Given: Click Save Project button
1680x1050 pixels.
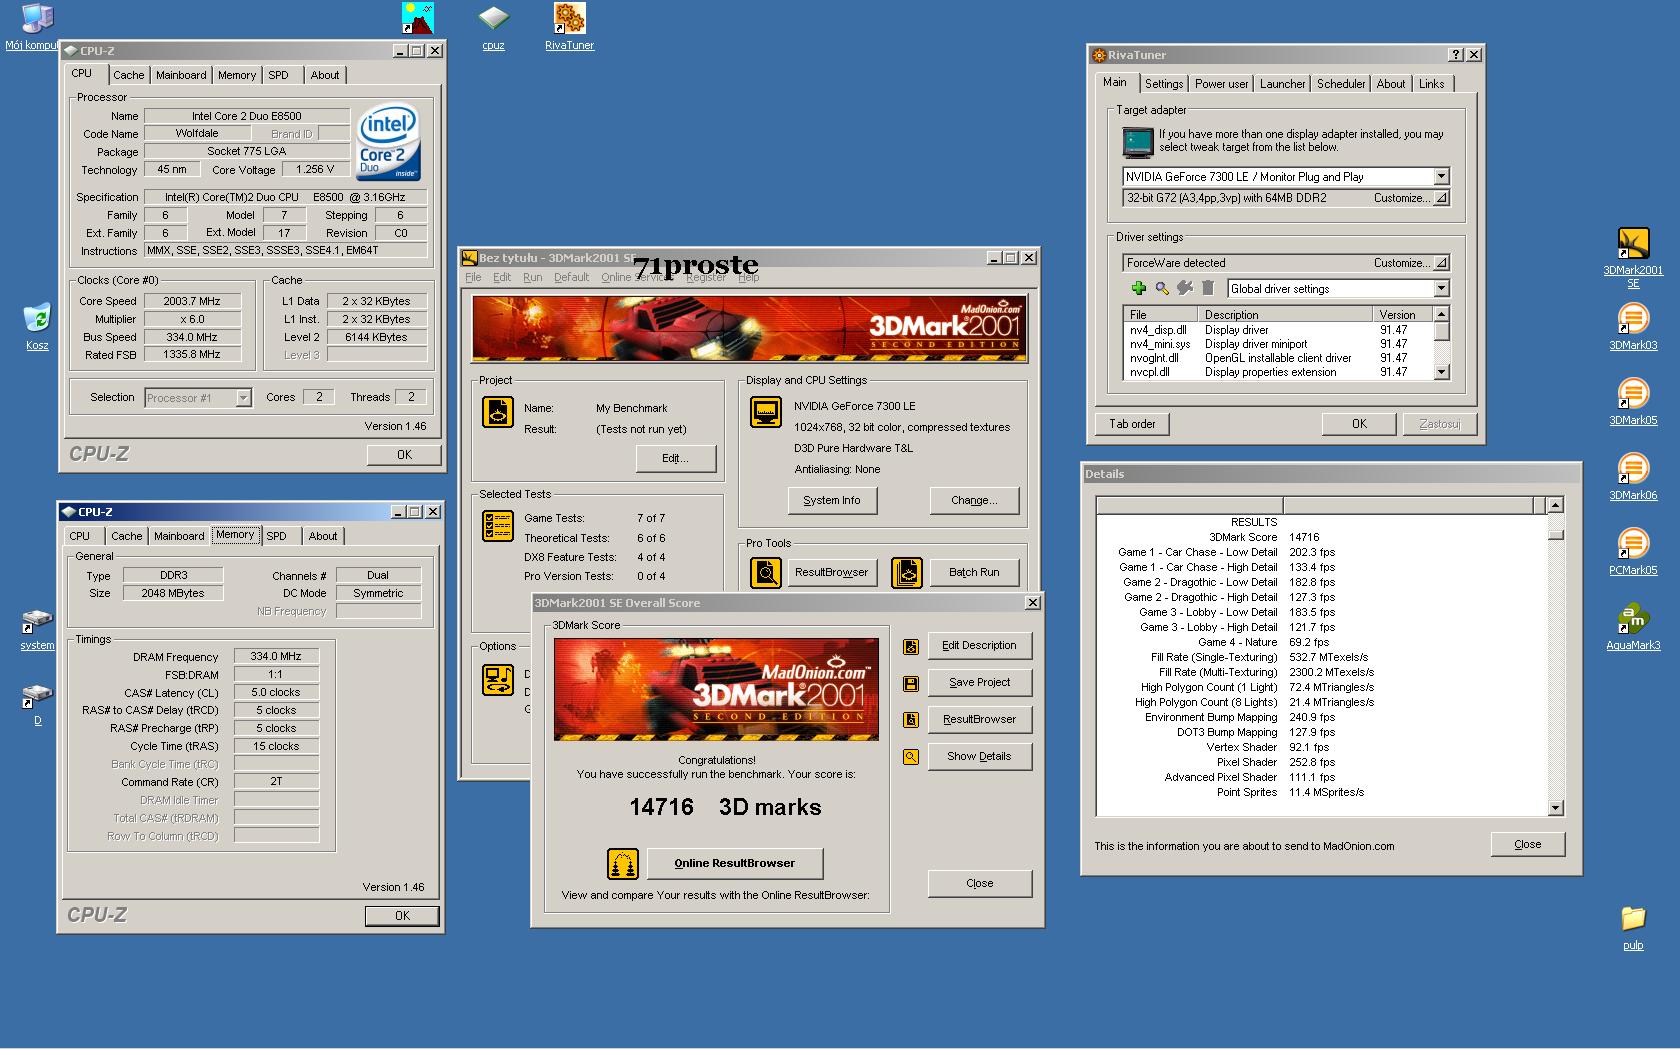Looking at the screenshot, I should [980, 682].
